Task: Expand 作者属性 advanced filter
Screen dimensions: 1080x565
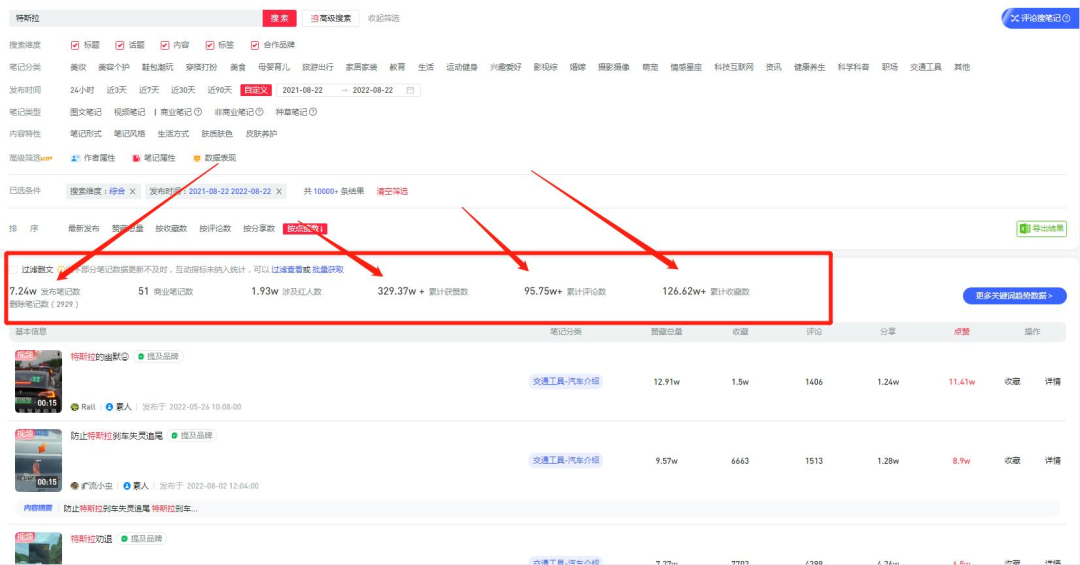Action: [93, 158]
